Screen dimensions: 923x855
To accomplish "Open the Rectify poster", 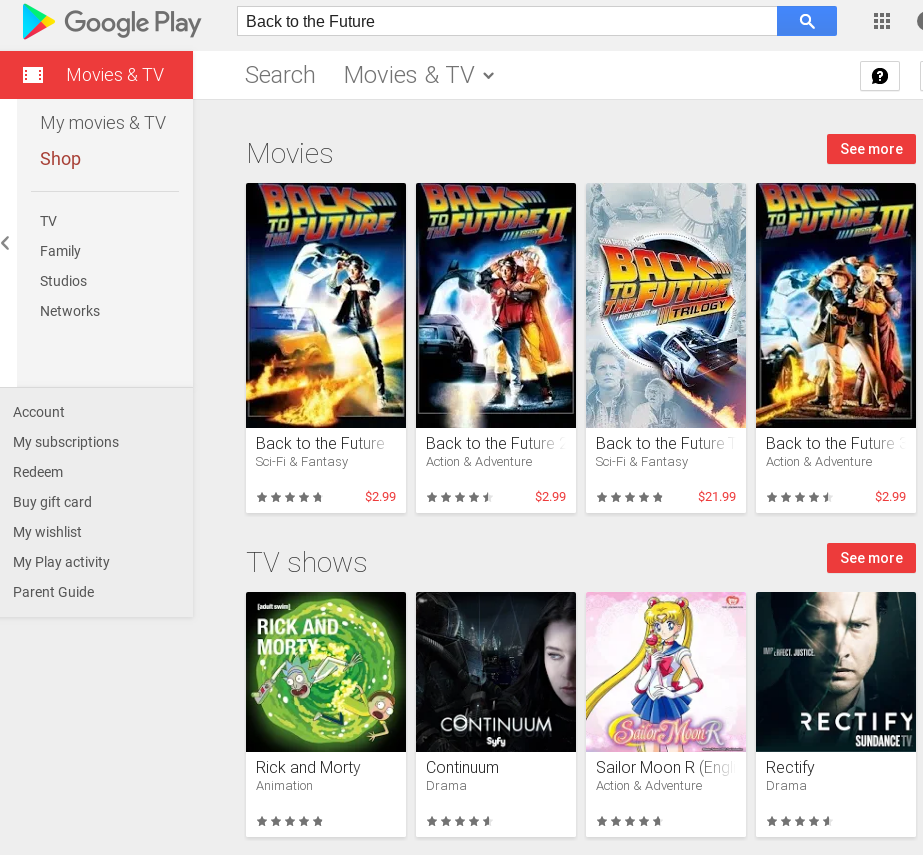I will tap(836, 672).
